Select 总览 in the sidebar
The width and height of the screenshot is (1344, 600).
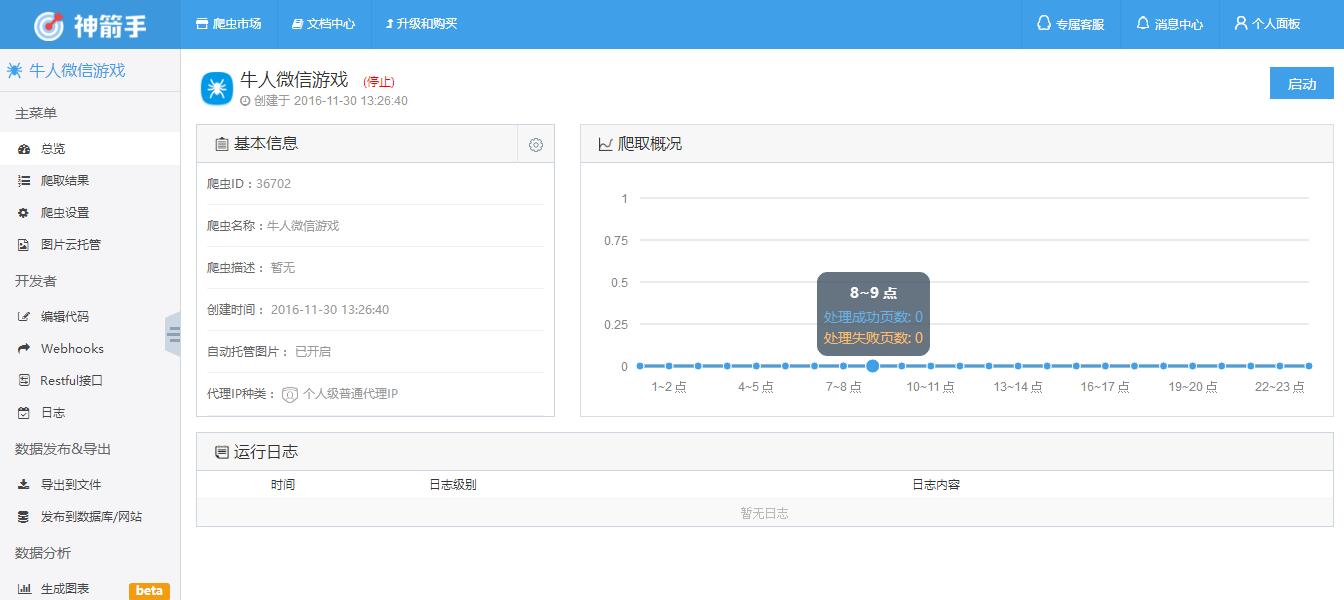click(53, 149)
